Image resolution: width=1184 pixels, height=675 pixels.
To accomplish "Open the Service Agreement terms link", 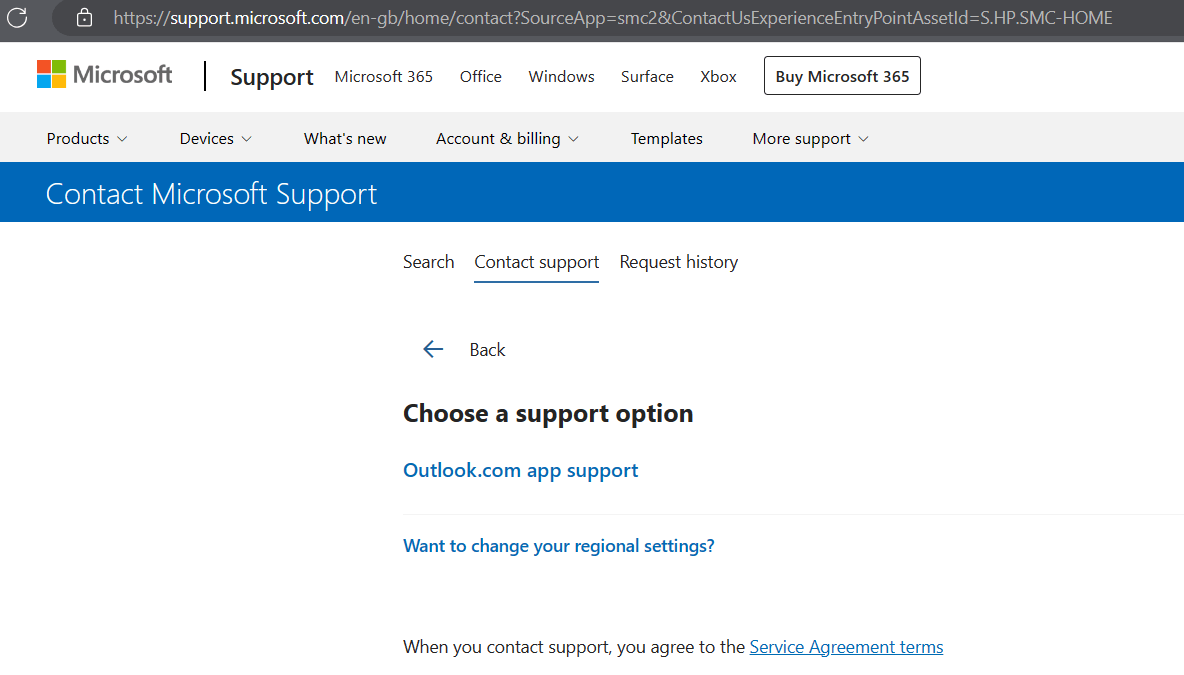I will coord(846,647).
